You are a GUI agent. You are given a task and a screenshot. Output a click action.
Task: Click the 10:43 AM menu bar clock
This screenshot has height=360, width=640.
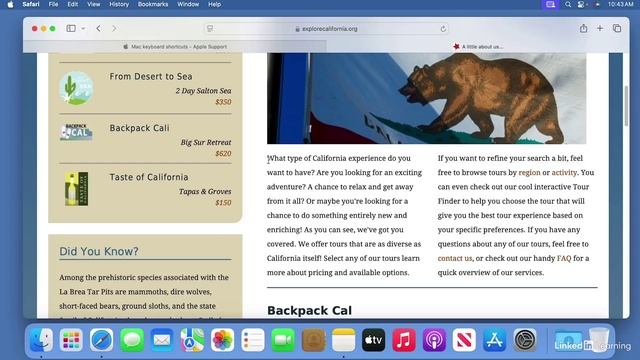(620, 4)
